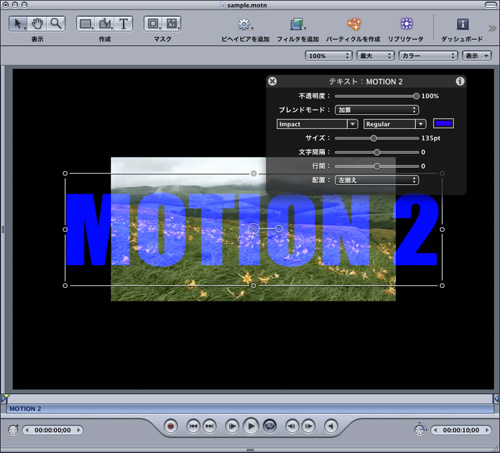Viewport: 500px width, 453px height.
Task: Adjust the opacity slider at 100%
Action: (416, 96)
